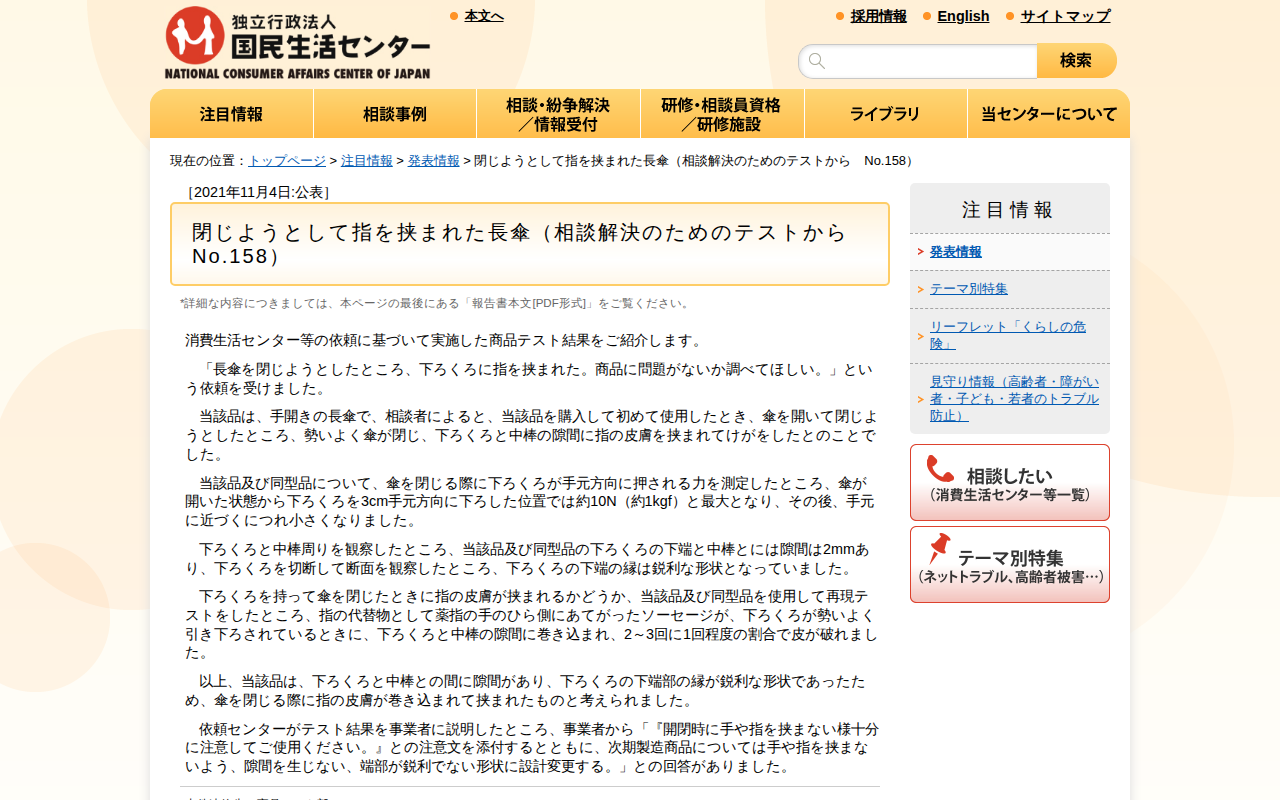Click the search input field
Image resolution: width=1280 pixels, height=800 pixels.
point(918,61)
